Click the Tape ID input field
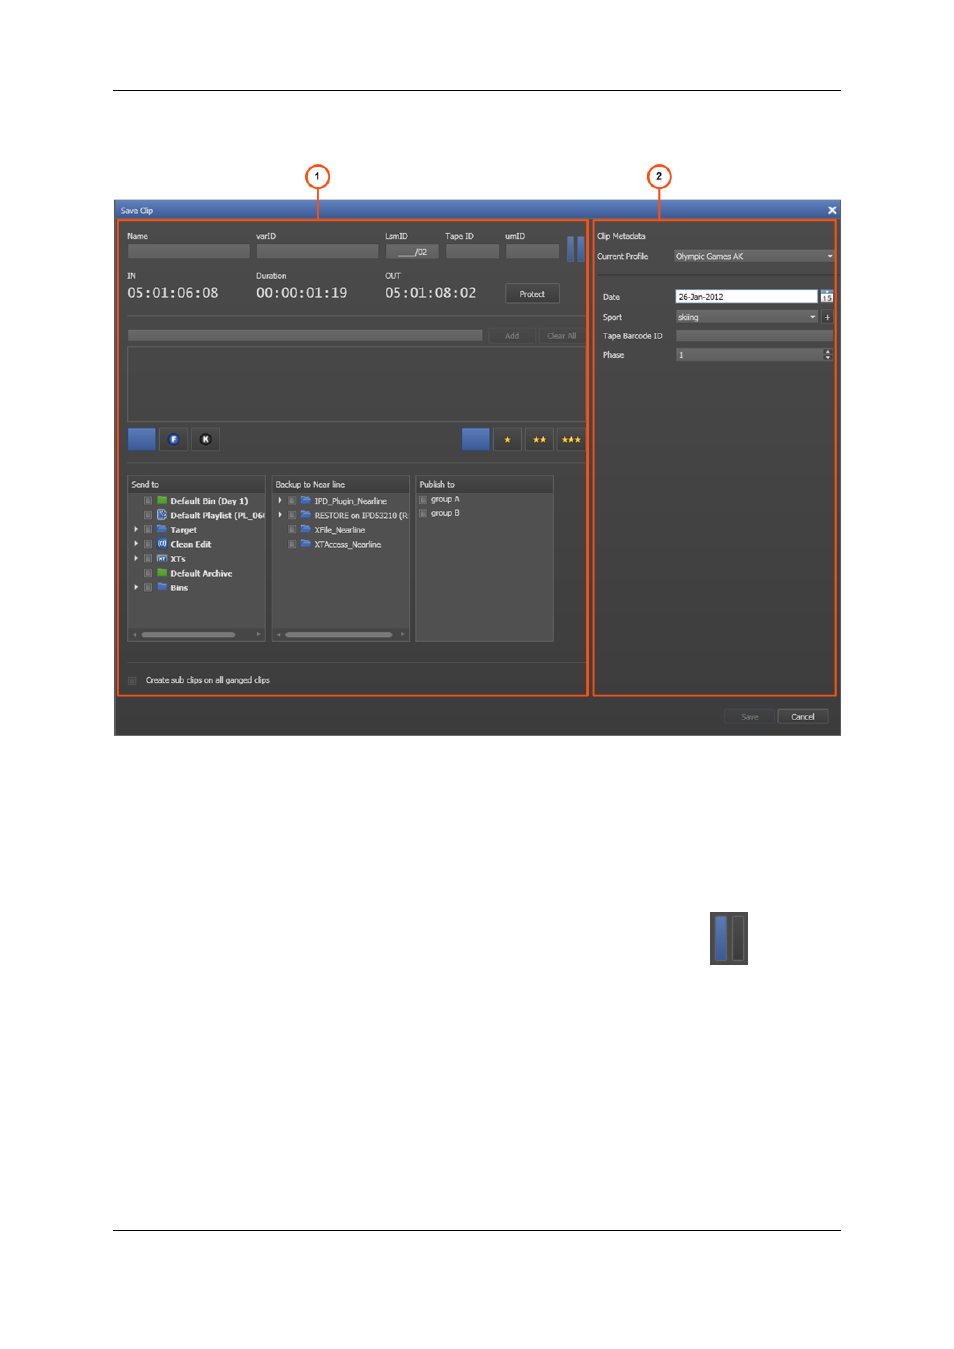This screenshot has width=954, height=1349. [x=472, y=252]
